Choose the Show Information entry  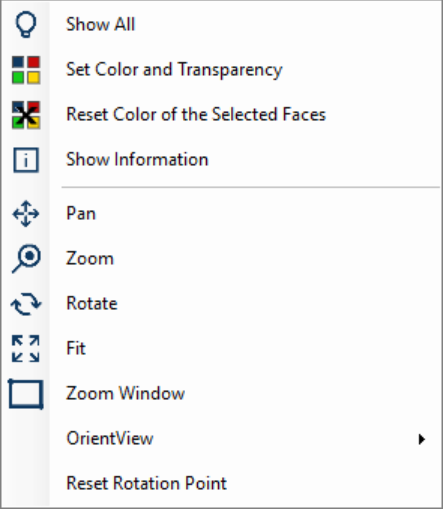221,160
